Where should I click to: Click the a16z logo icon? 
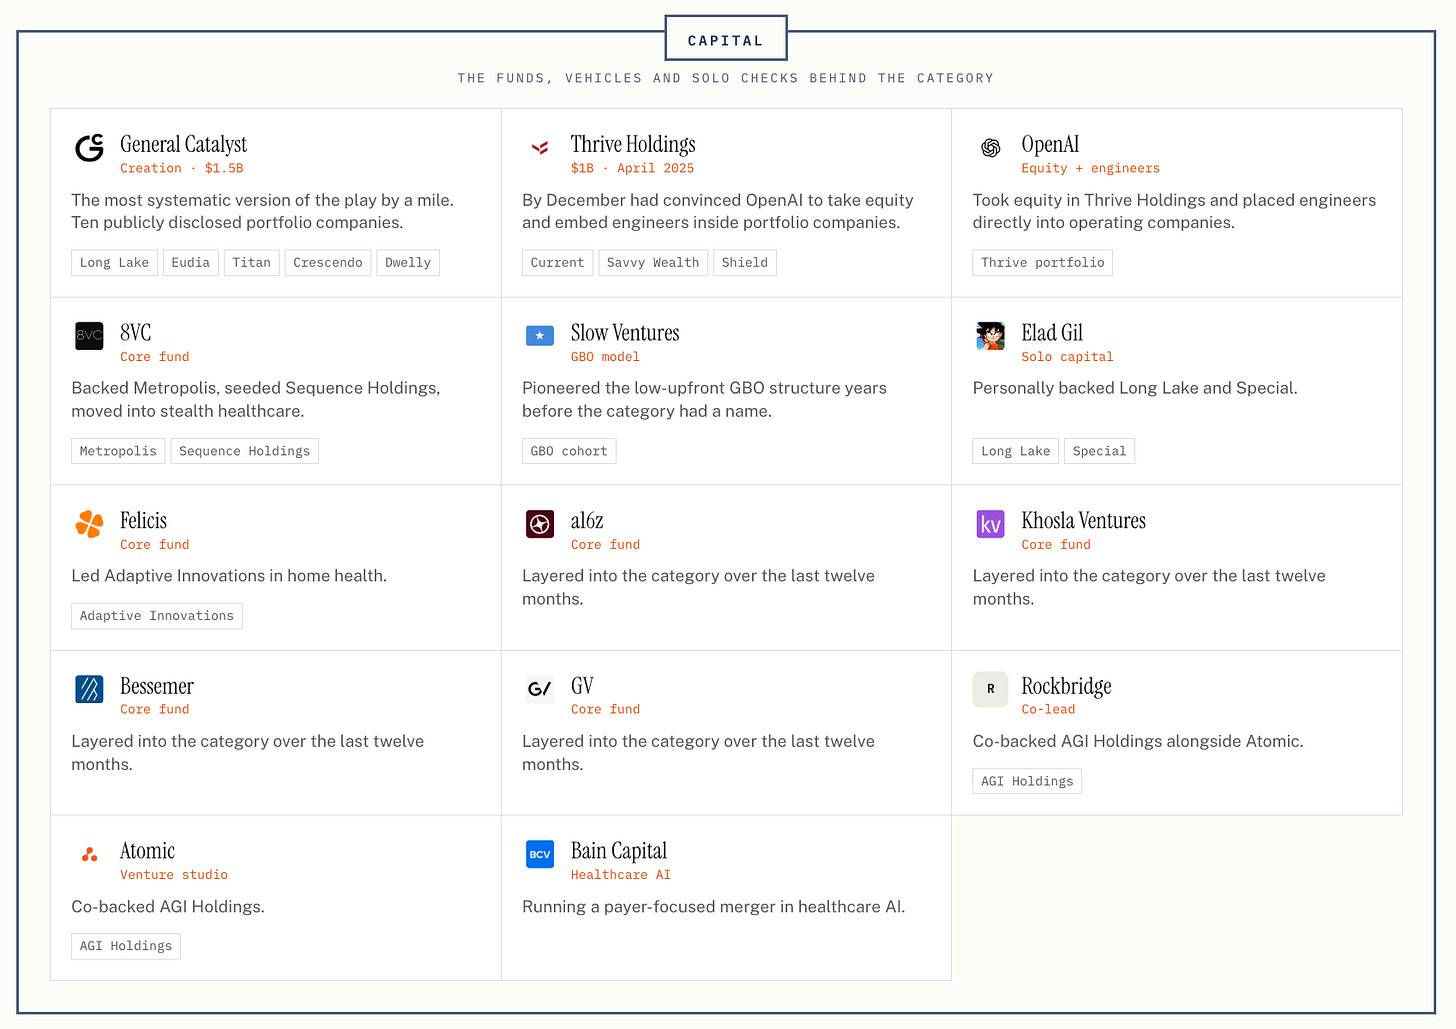pyautogui.click(x=540, y=524)
